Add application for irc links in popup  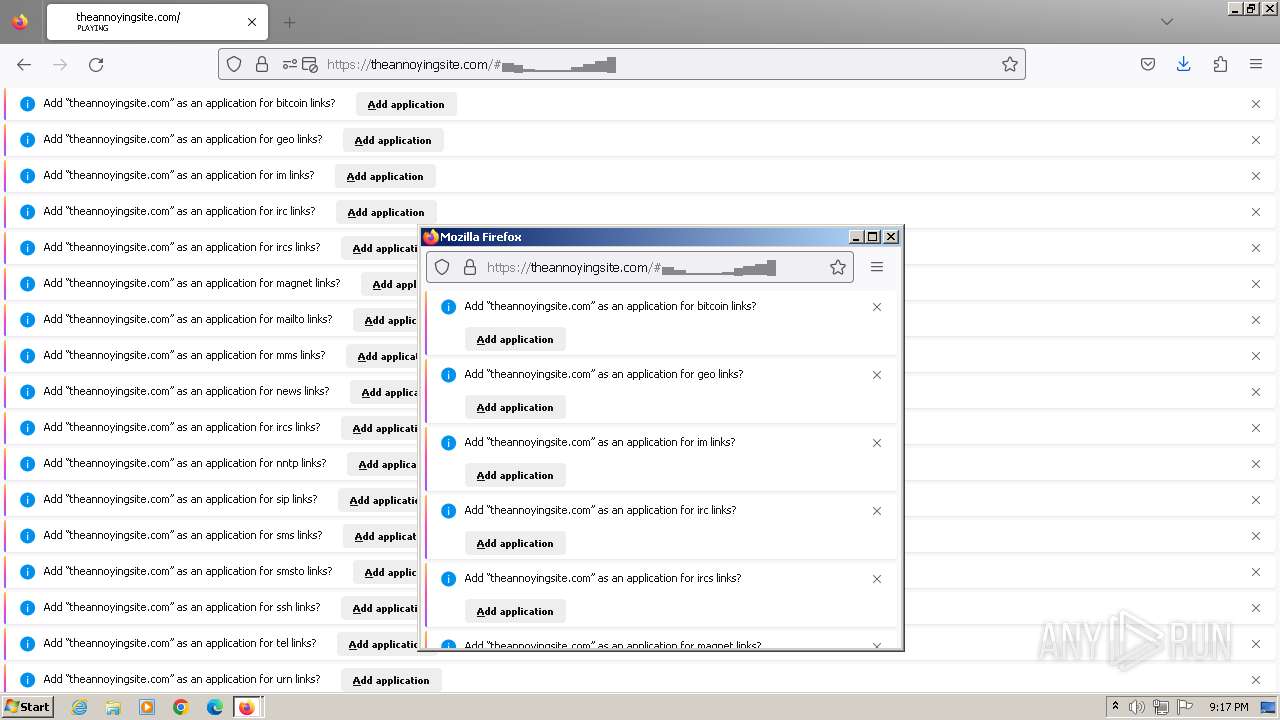[x=515, y=543]
